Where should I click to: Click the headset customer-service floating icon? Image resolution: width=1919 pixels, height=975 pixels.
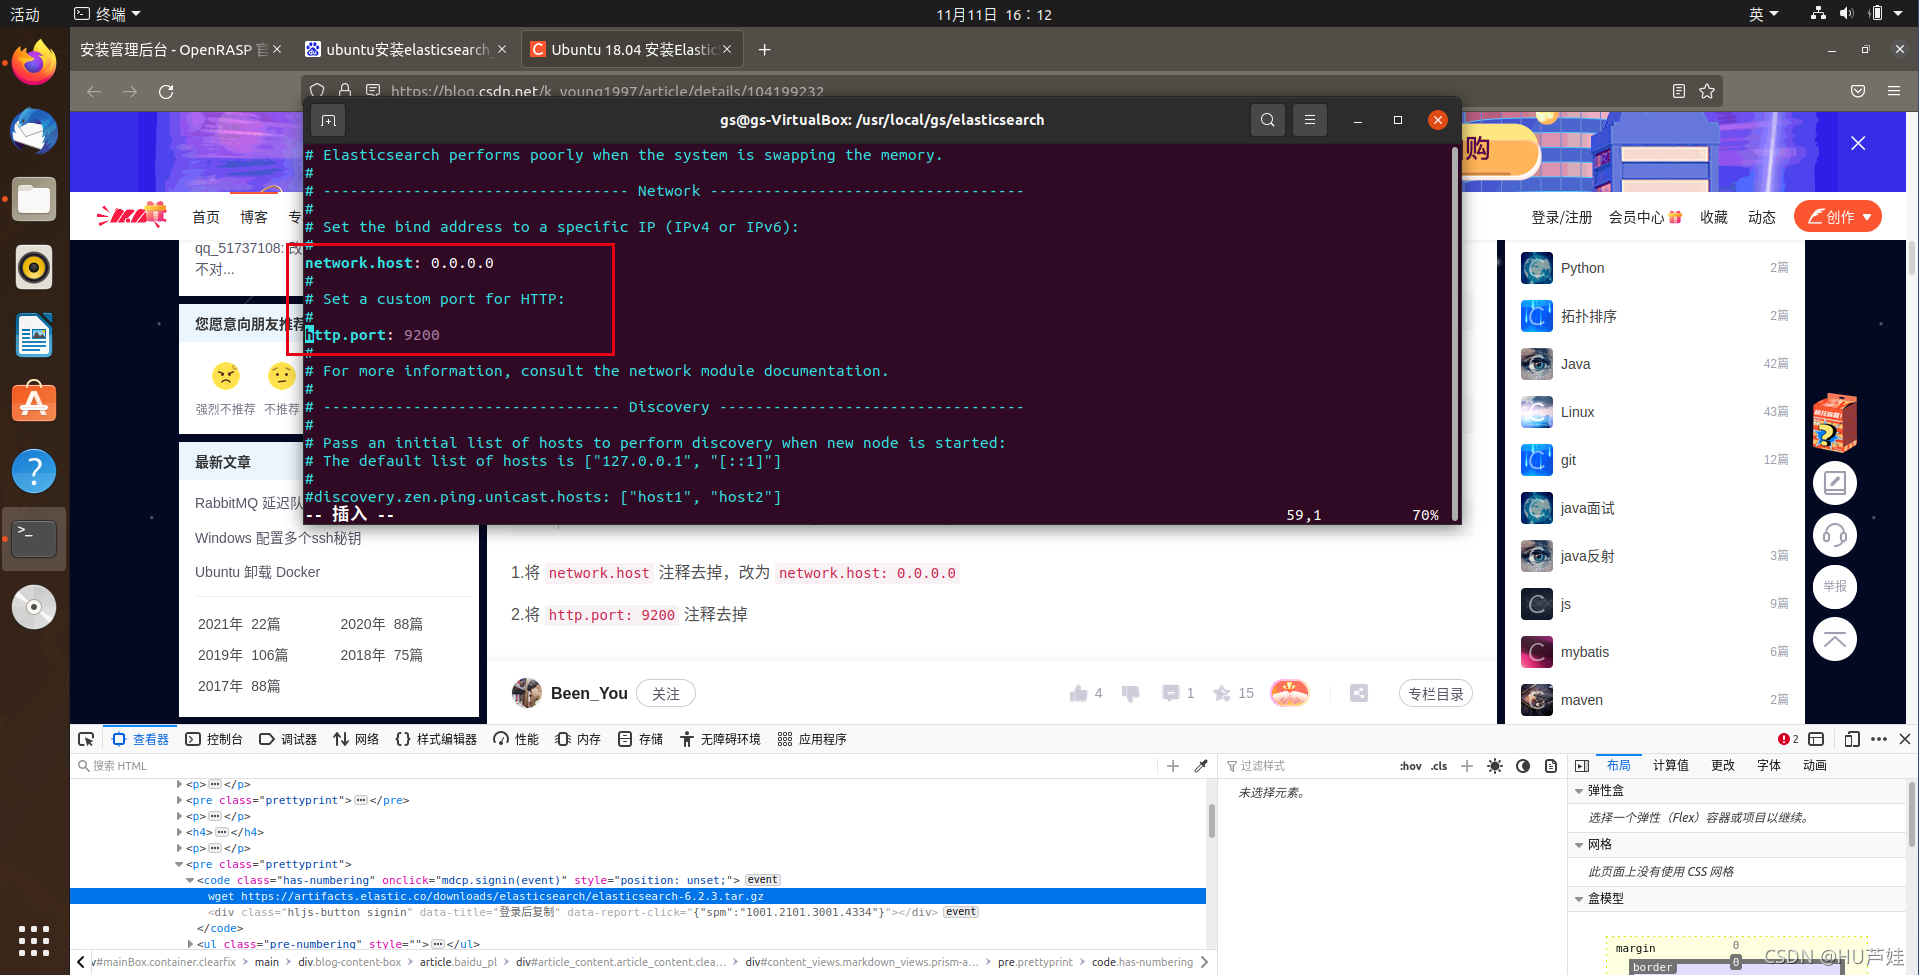pos(1834,534)
